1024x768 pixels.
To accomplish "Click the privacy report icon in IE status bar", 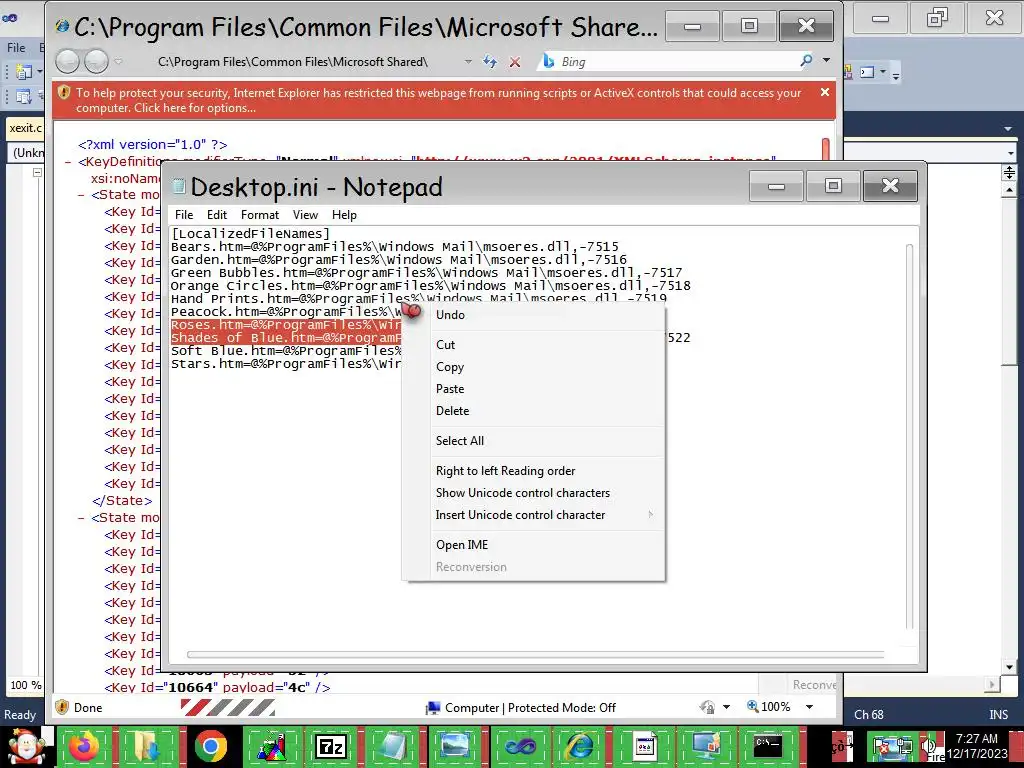I will 707,707.
